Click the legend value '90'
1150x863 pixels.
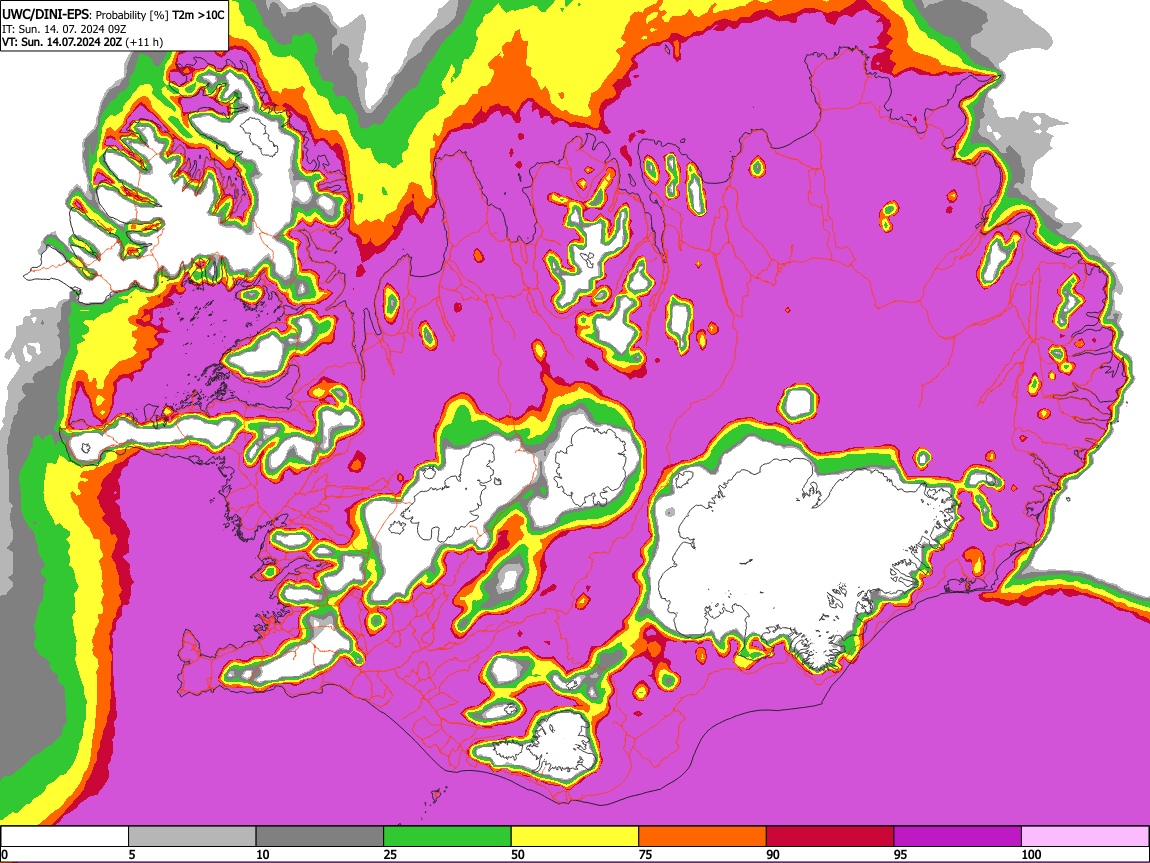773,854
